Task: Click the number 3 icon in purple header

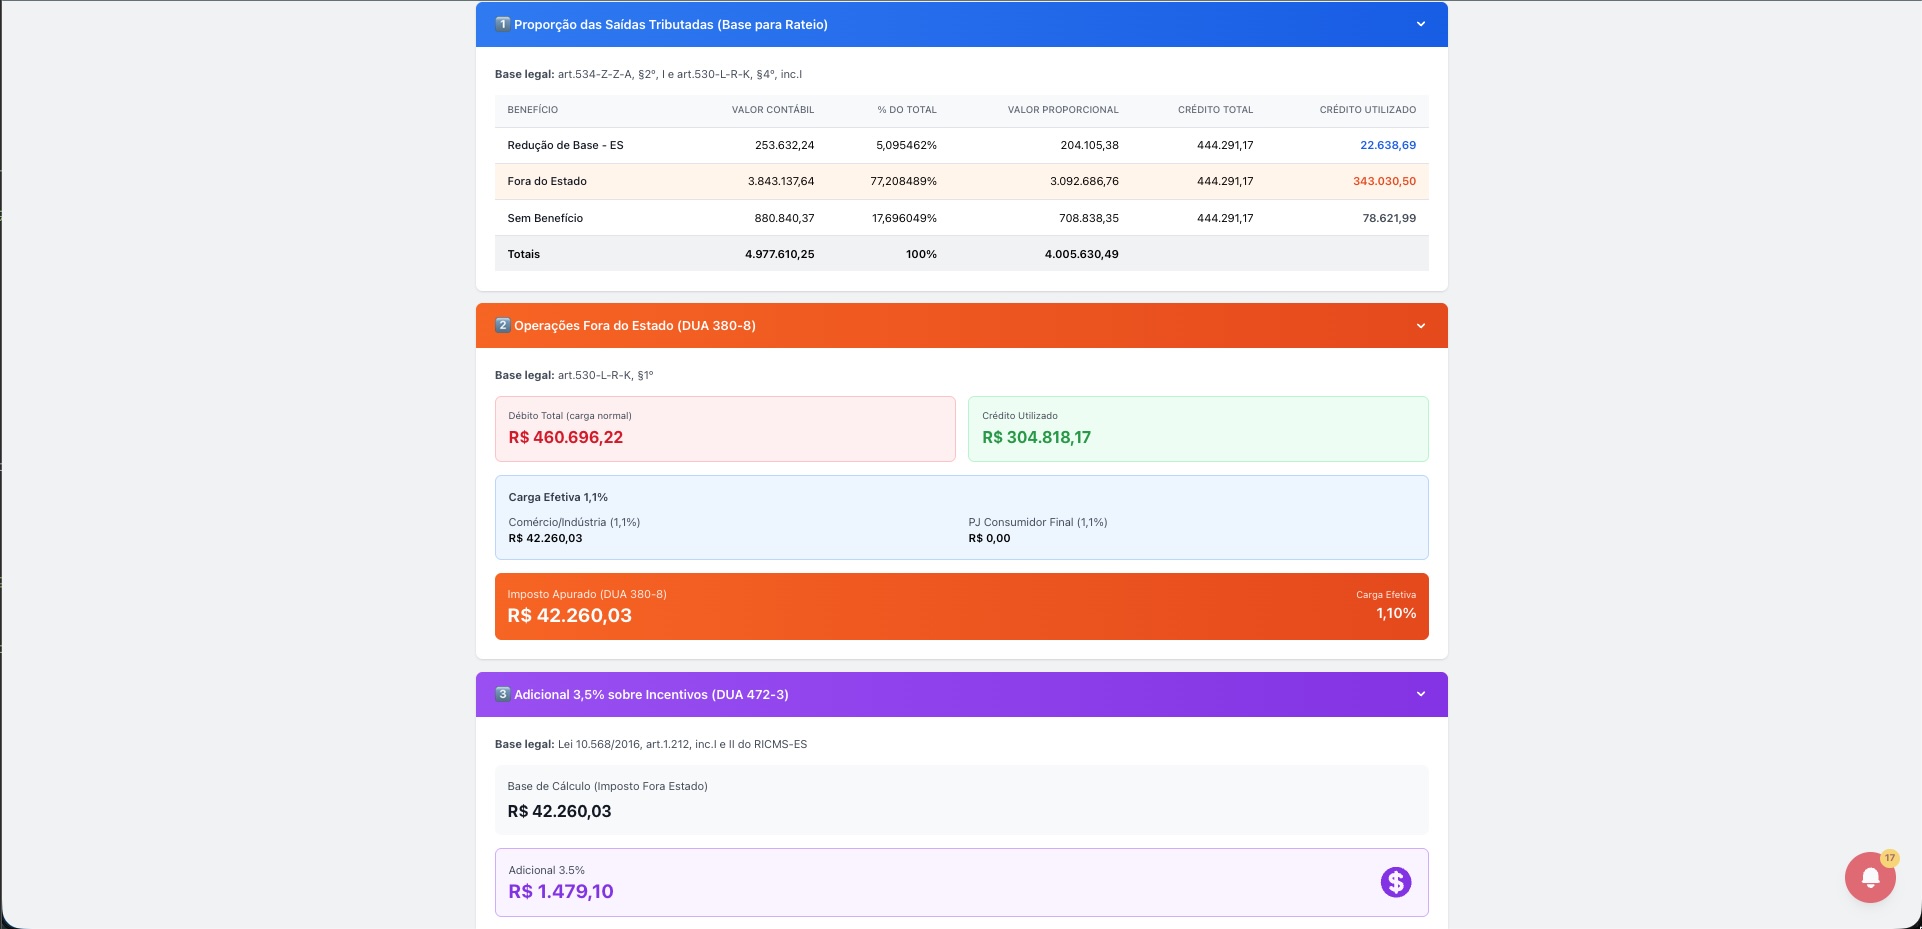Action: (503, 694)
